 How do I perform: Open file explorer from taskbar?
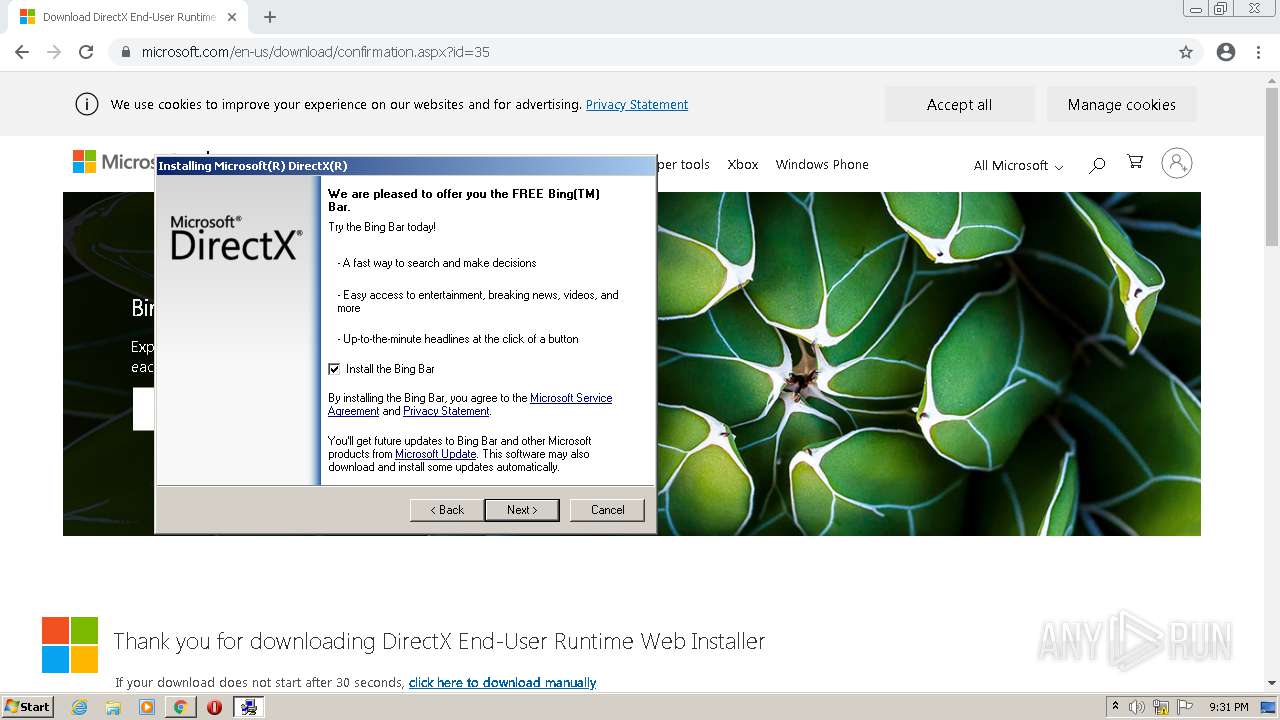point(113,707)
